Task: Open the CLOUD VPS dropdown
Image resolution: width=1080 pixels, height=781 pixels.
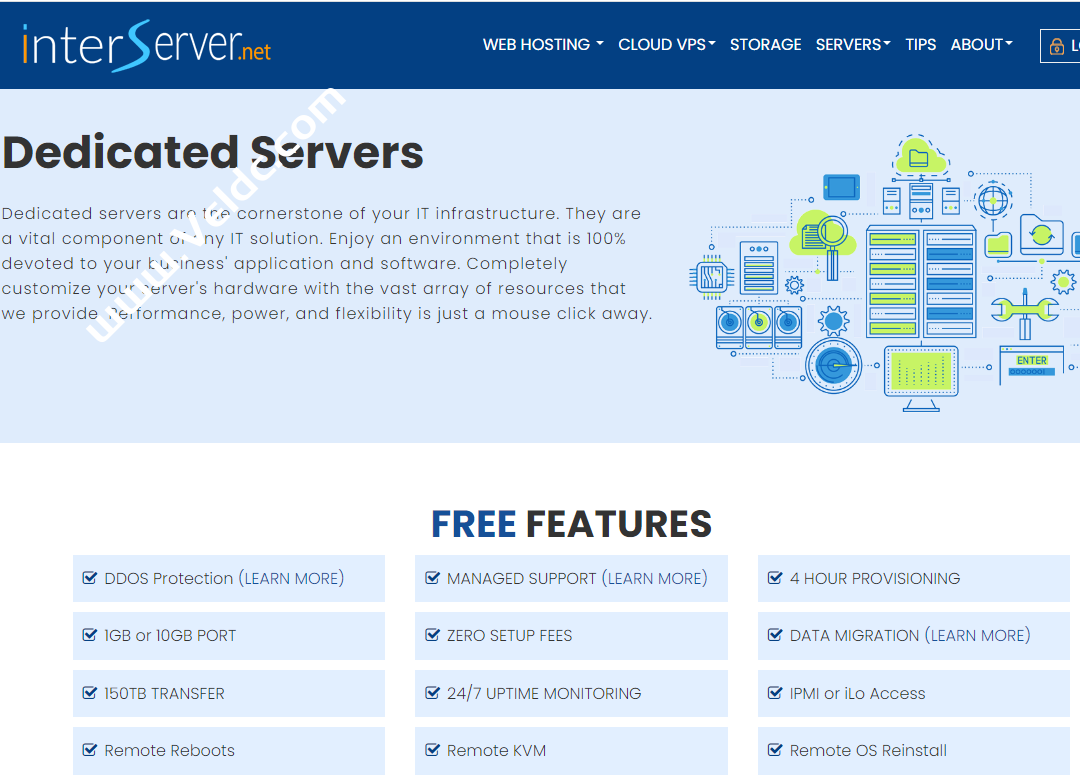Action: coord(666,45)
